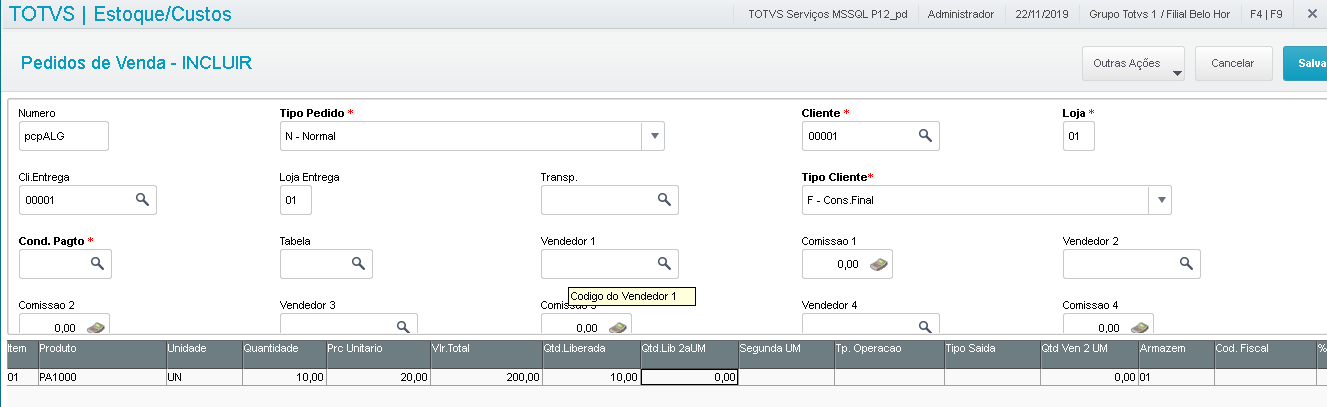The width and height of the screenshot is (1327, 407).
Task: Click Grupo Totvs 1 / Filial label
Action: point(1159,14)
